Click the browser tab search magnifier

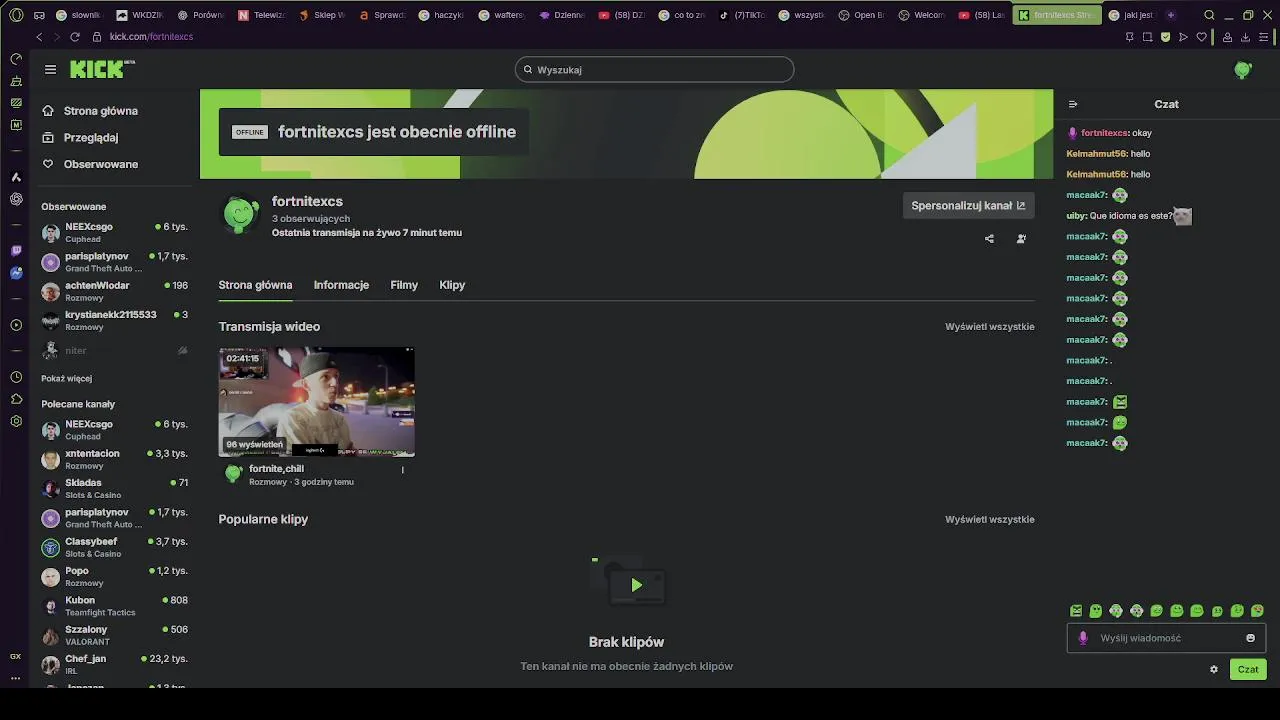[1209, 15]
